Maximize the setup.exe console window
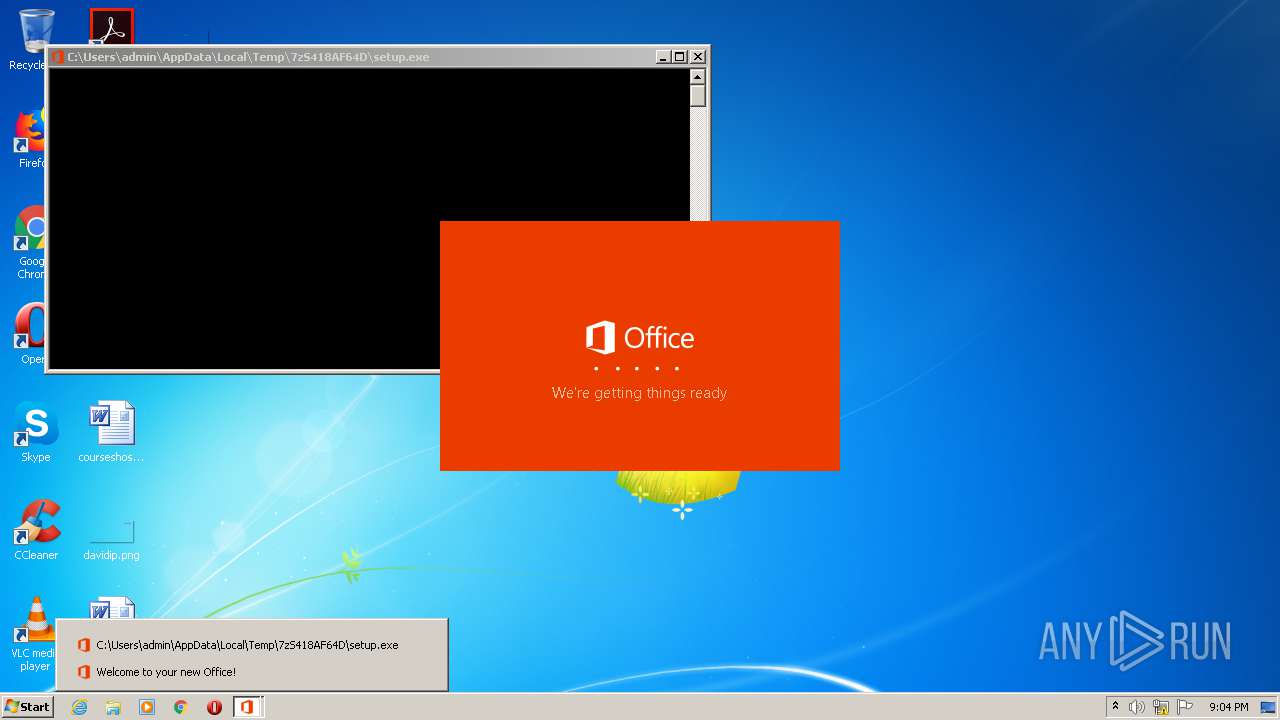Viewport: 1280px width, 720px height. (680, 57)
